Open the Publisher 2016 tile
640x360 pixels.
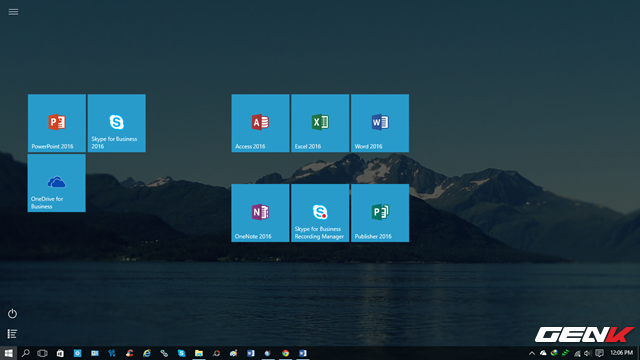(x=380, y=213)
